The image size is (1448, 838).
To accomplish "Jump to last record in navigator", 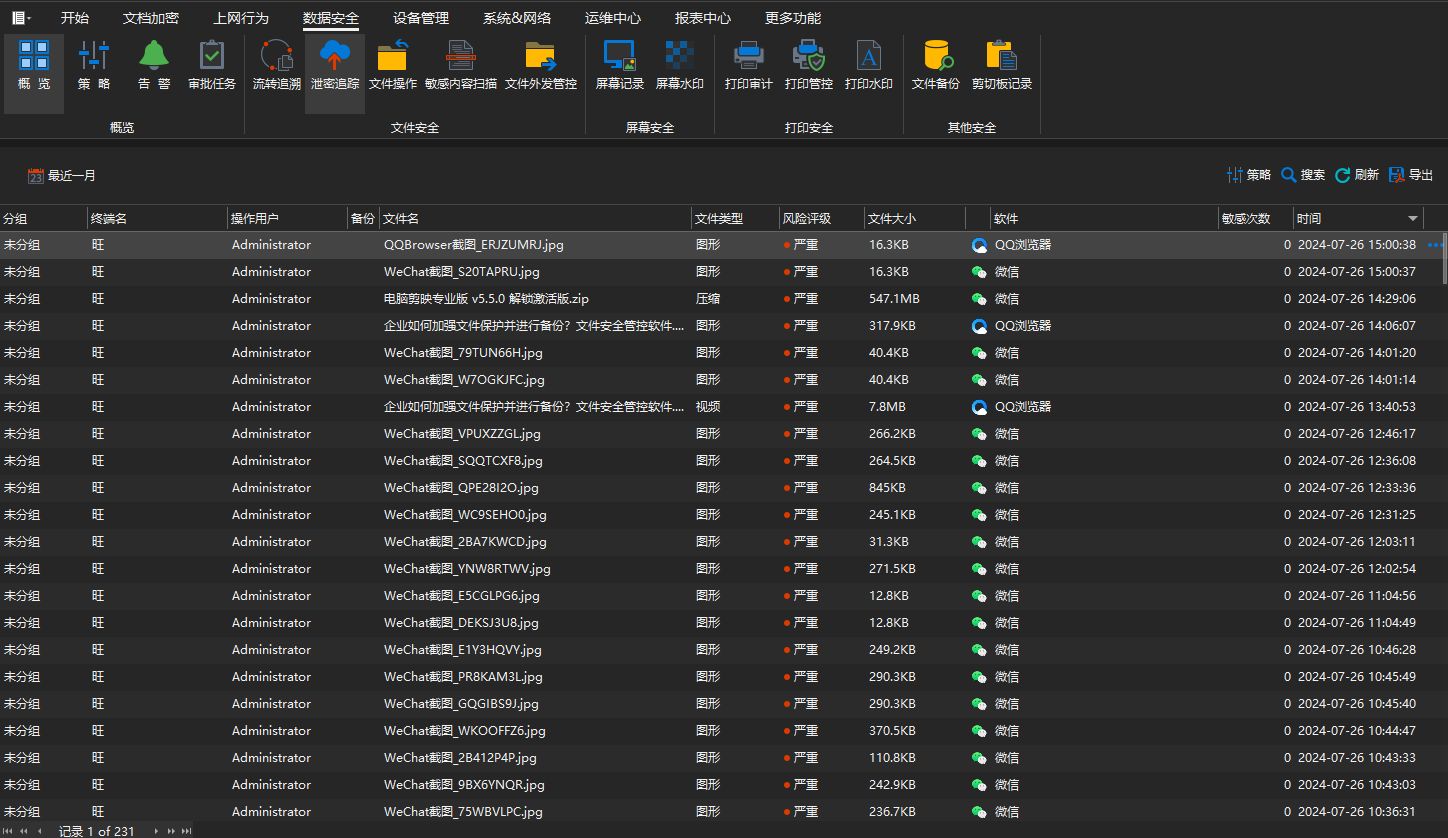I will (187, 831).
